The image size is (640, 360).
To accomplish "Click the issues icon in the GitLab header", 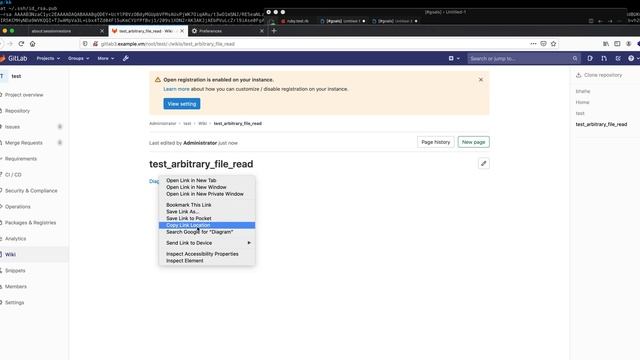I will pos(590,58).
